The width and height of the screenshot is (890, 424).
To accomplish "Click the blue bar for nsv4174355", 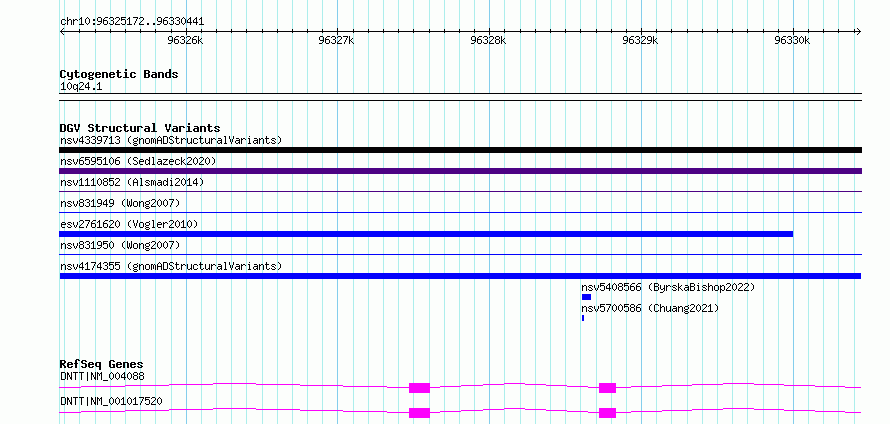I will (460, 276).
